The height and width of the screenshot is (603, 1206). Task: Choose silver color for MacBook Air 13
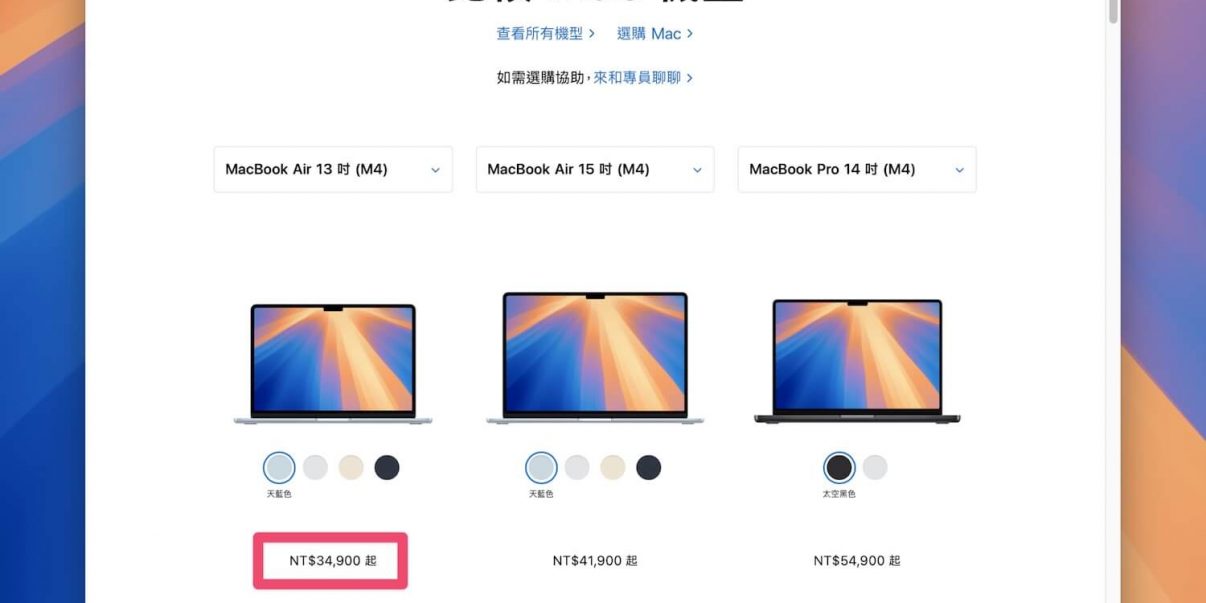click(x=315, y=467)
